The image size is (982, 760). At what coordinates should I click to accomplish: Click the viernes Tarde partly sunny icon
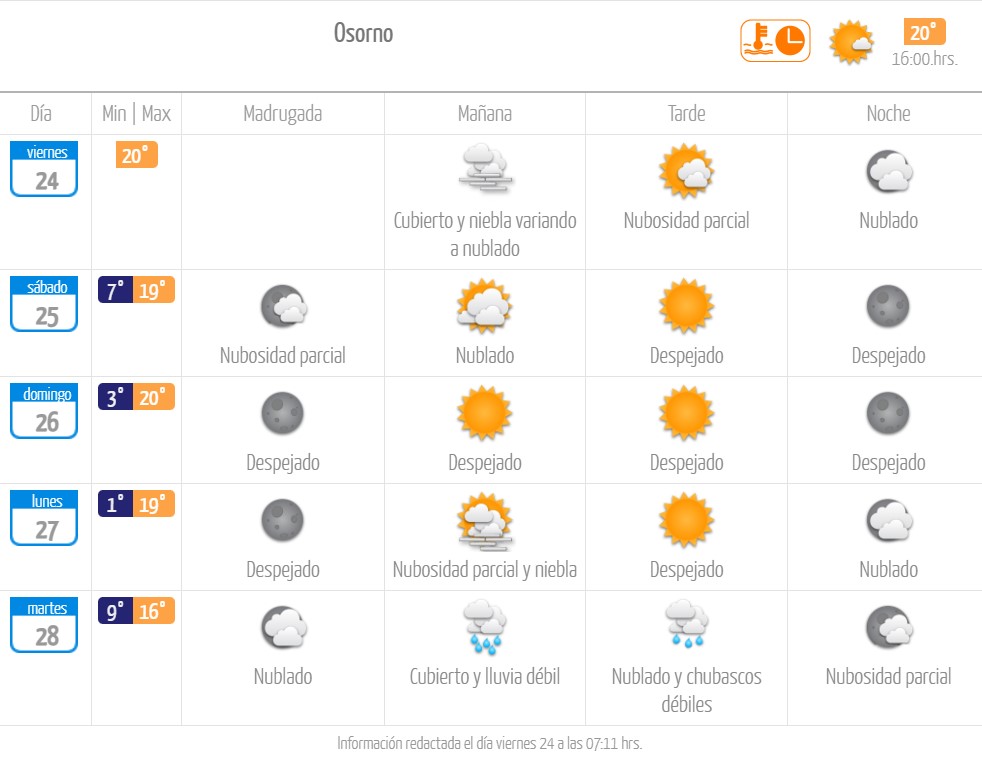(686, 171)
